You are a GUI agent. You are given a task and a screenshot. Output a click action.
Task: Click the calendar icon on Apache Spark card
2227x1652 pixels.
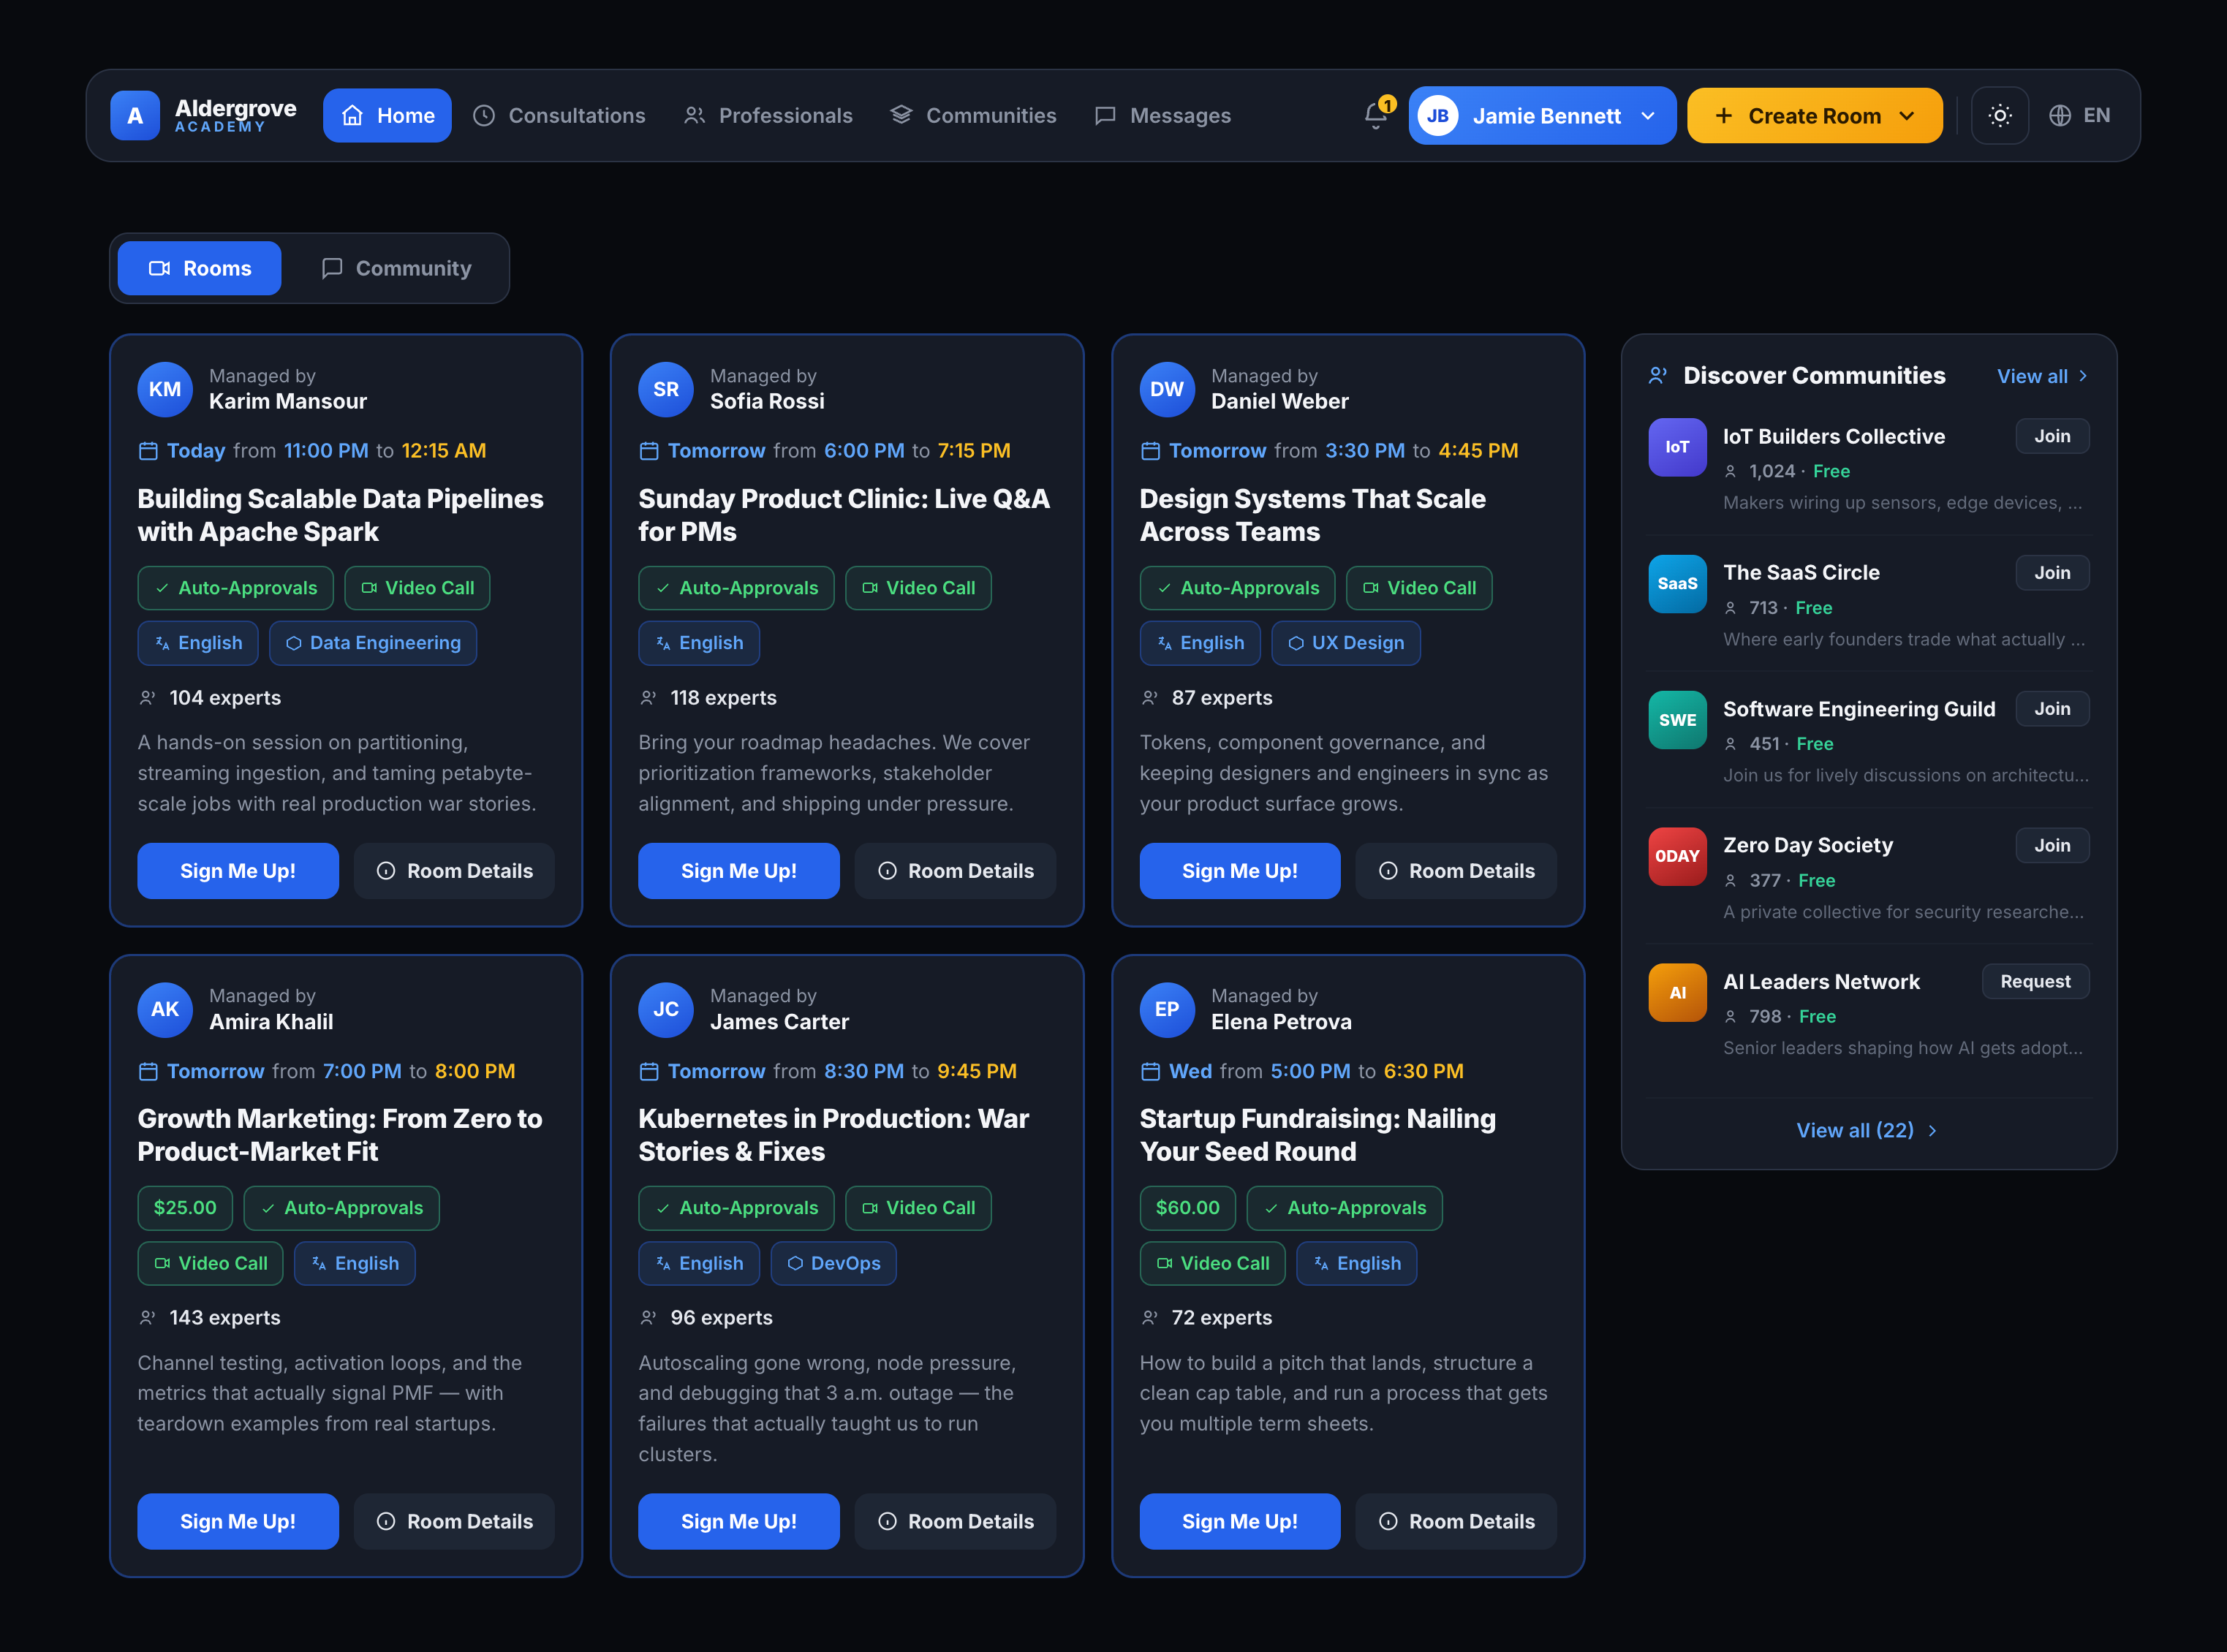coord(148,451)
